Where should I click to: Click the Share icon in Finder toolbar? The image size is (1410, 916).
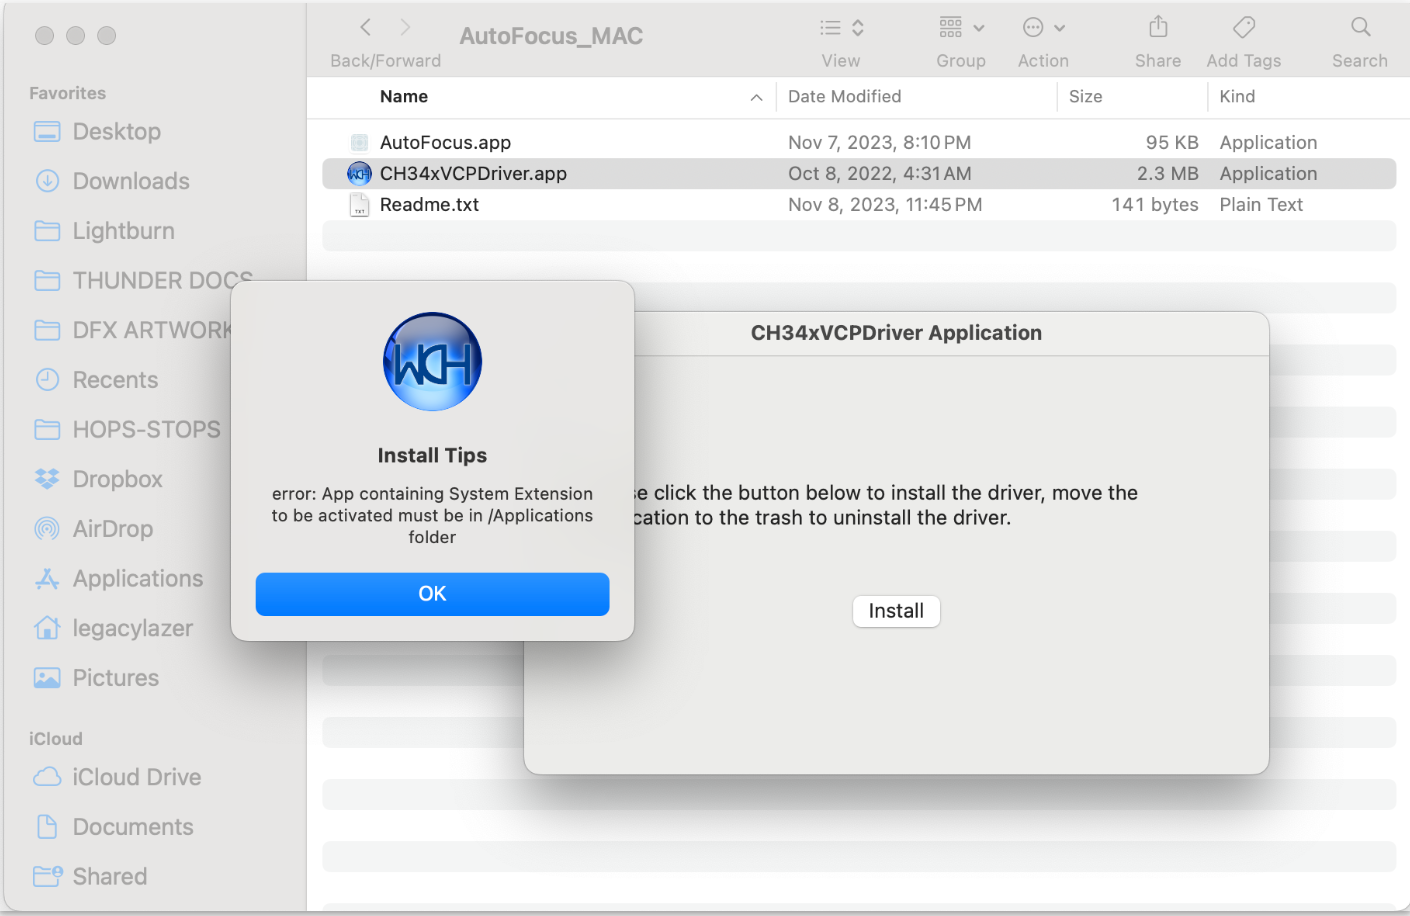(x=1158, y=27)
